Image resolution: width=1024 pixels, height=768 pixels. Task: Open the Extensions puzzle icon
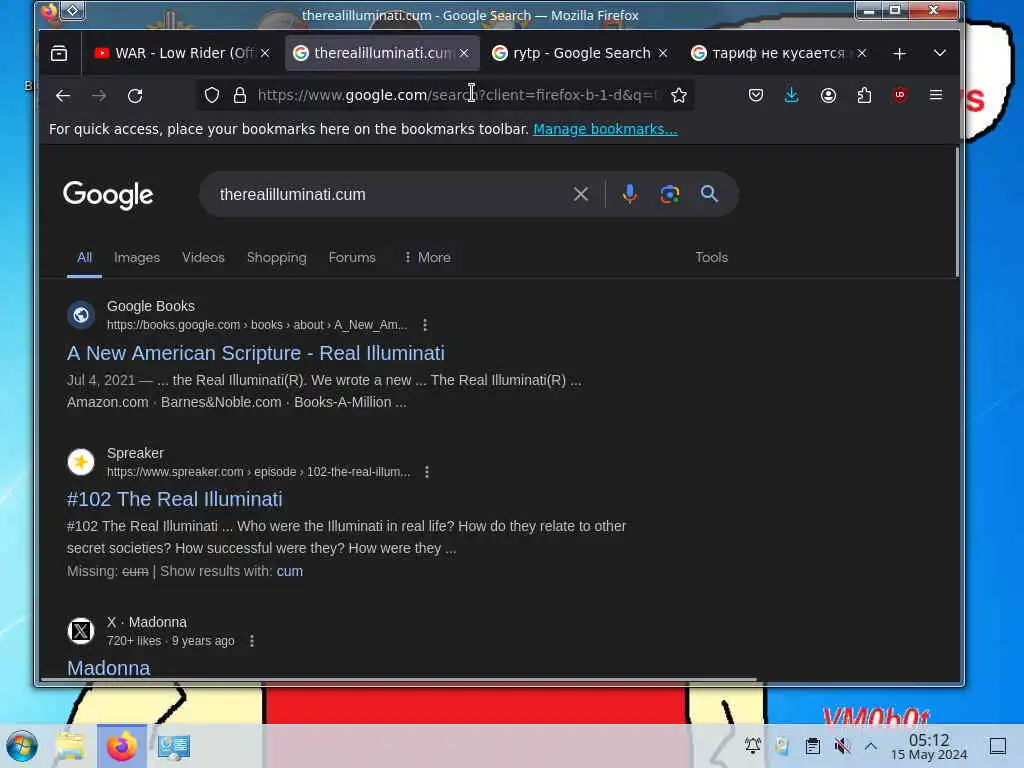click(864, 95)
